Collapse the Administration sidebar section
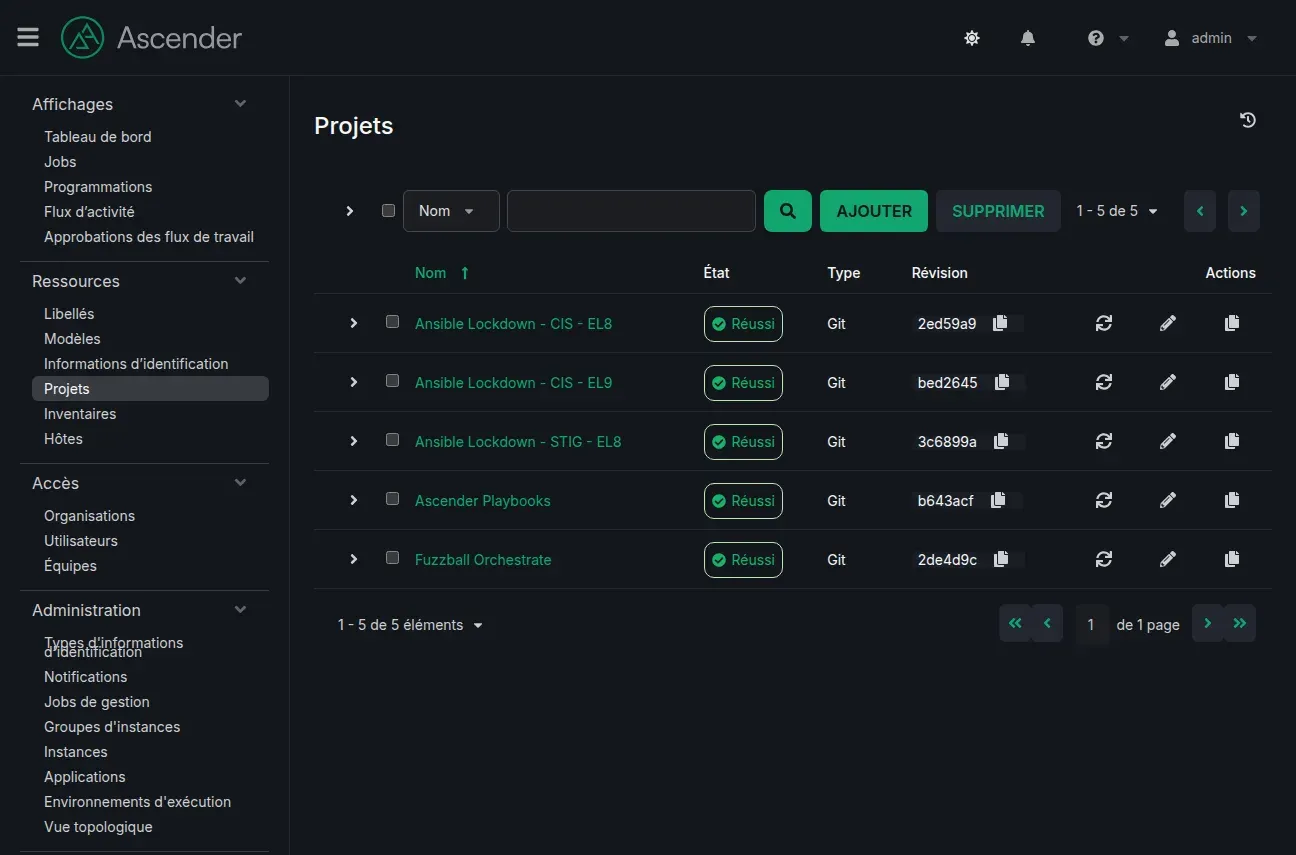This screenshot has height=855, width=1296. pyautogui.click(x=240, y=610)
